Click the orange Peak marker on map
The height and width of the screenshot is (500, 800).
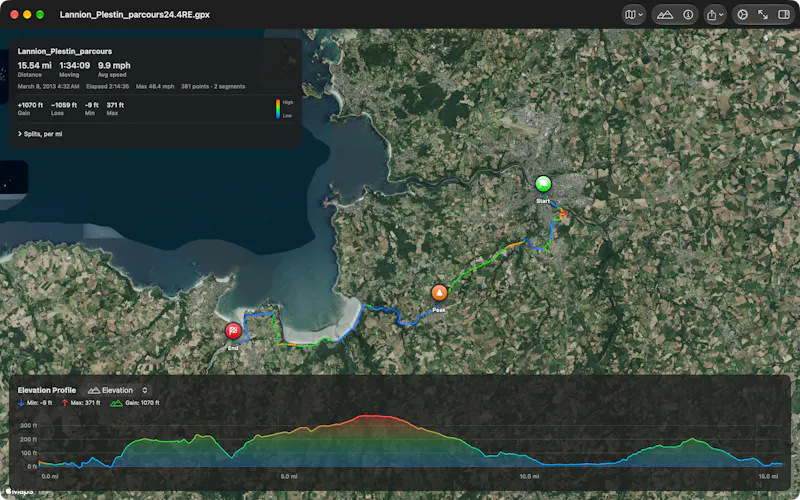point(439,293)
